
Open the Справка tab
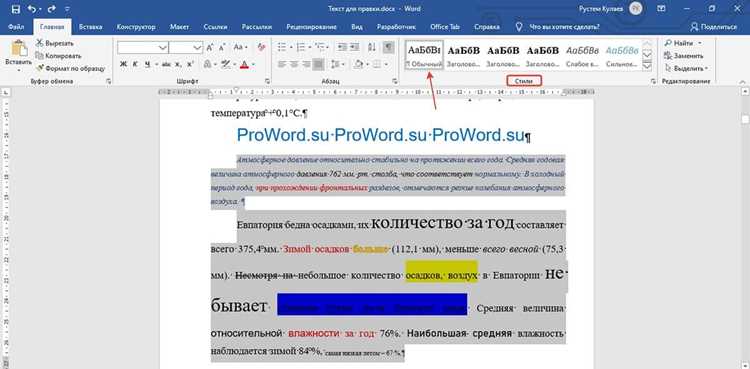point(486,27)
